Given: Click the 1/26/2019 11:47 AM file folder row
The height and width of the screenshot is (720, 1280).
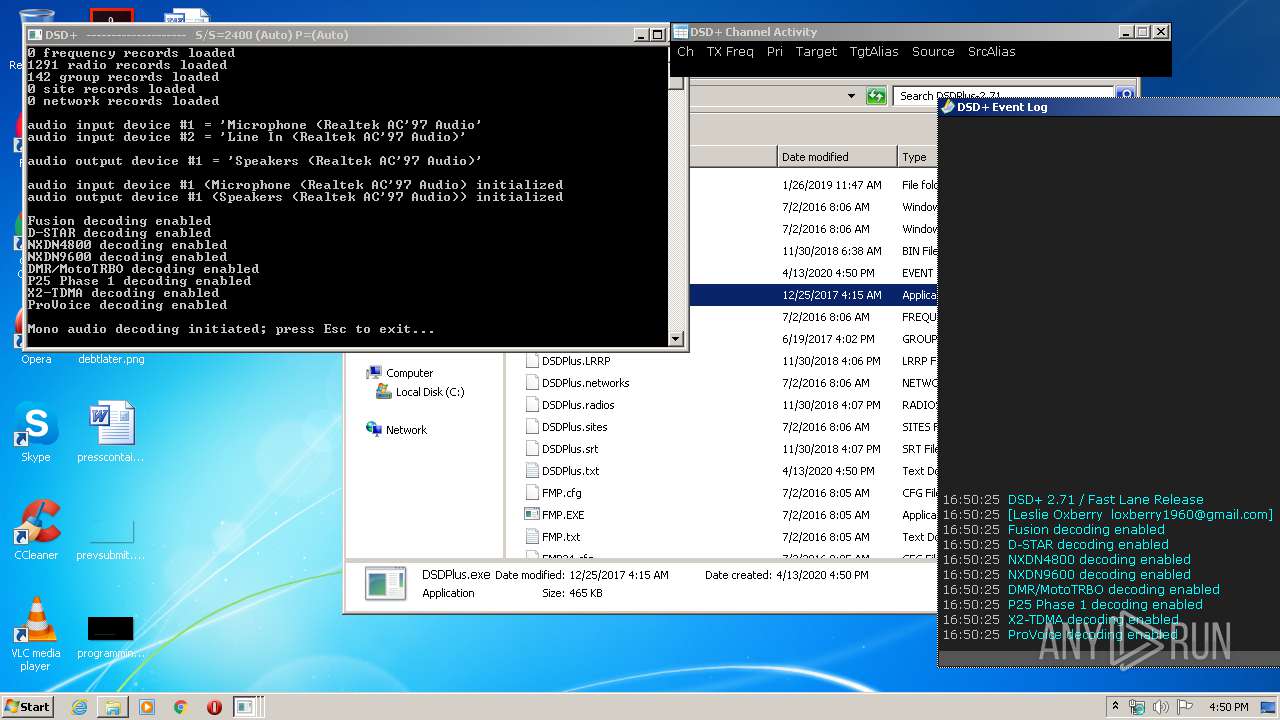Looking at the screenshot, I should (811, 185).
